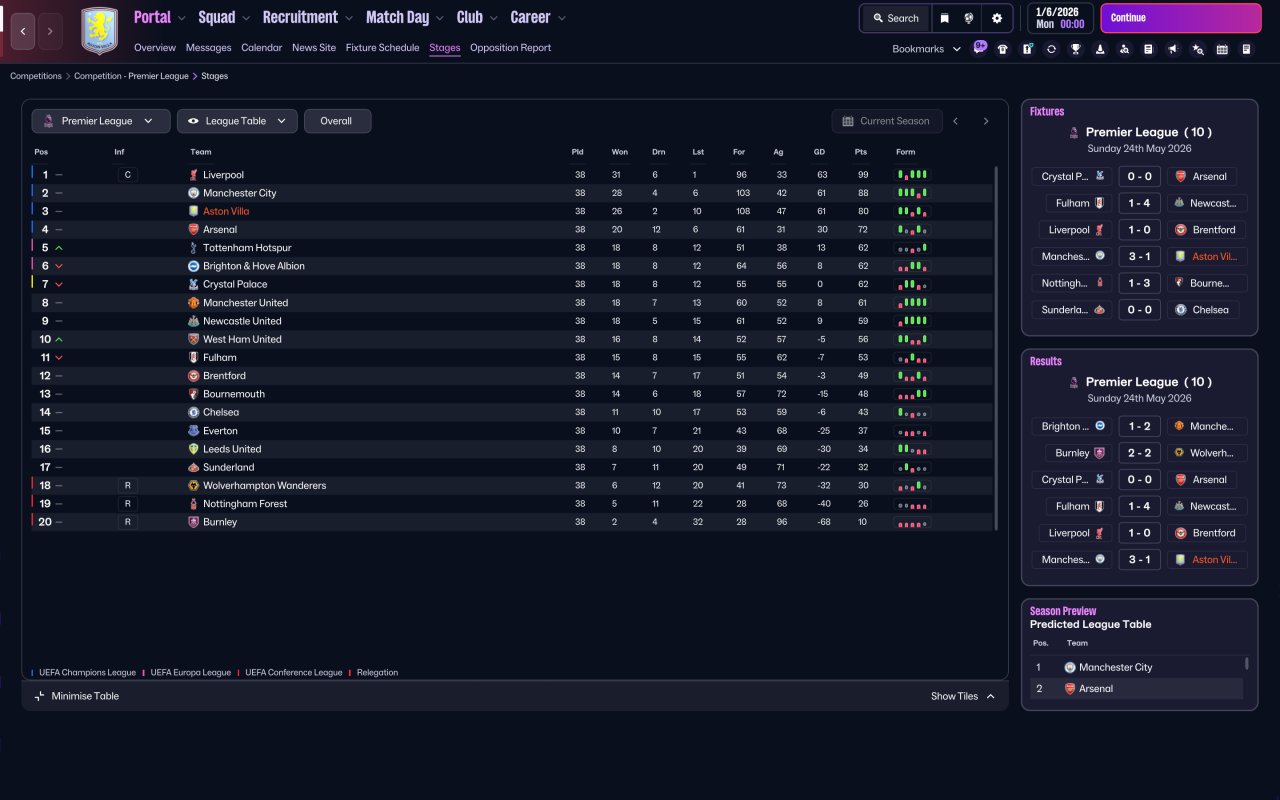Go forward with the right arrow button
This screenshot has width=1280, height=800.
click(x=50, y=31)
